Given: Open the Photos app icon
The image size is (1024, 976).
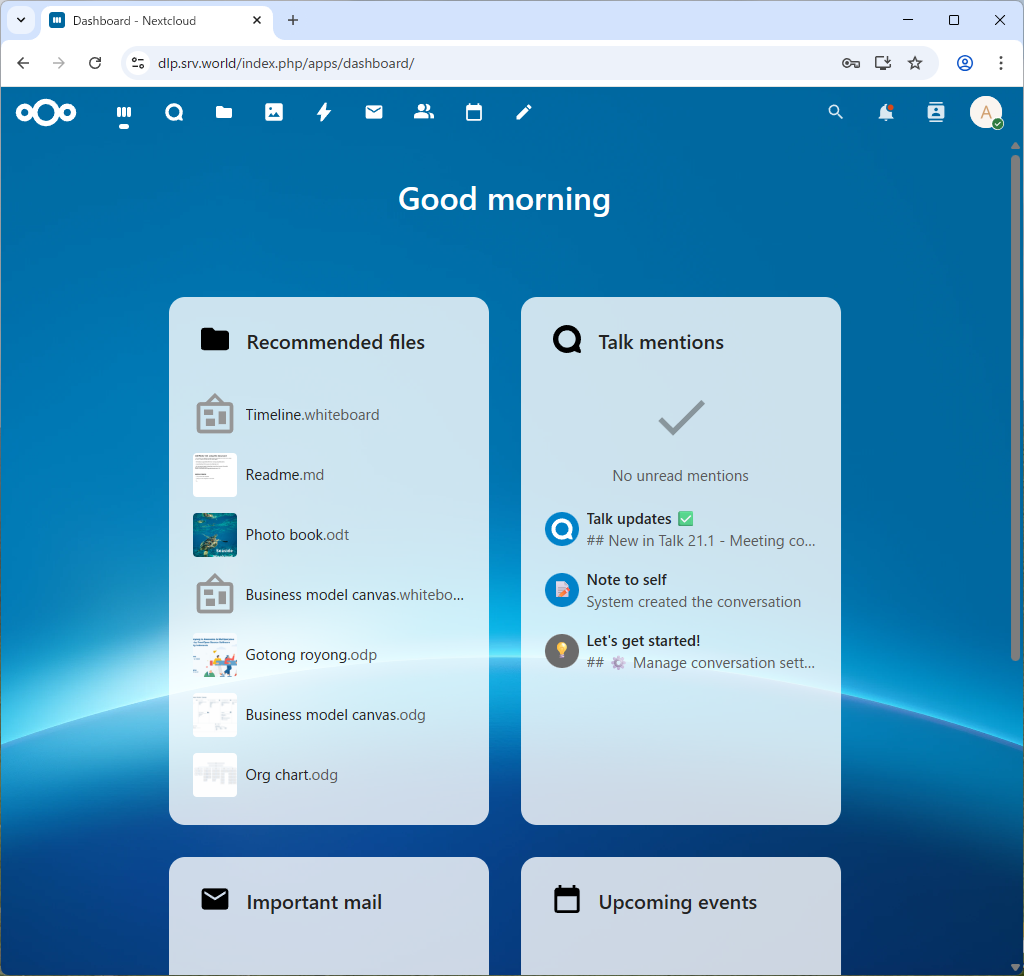Looking at the screenshot, I should click(274, 113).
